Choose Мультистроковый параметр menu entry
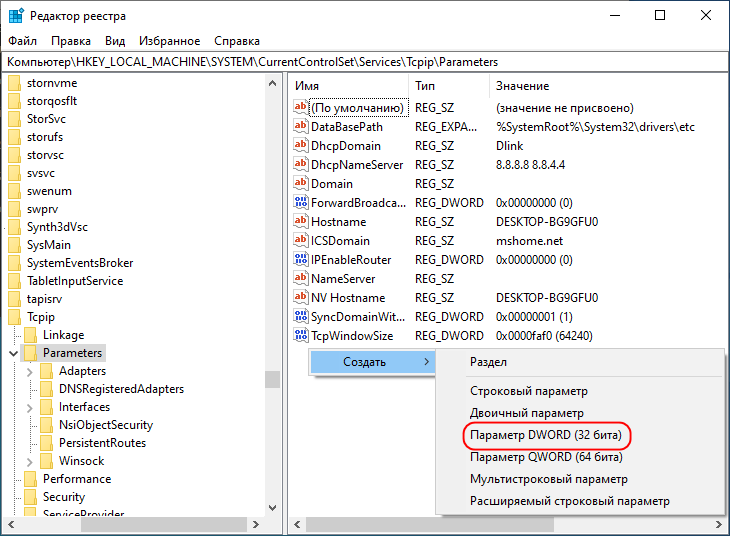The image size is (730, 536). click(x=549, y=479)
